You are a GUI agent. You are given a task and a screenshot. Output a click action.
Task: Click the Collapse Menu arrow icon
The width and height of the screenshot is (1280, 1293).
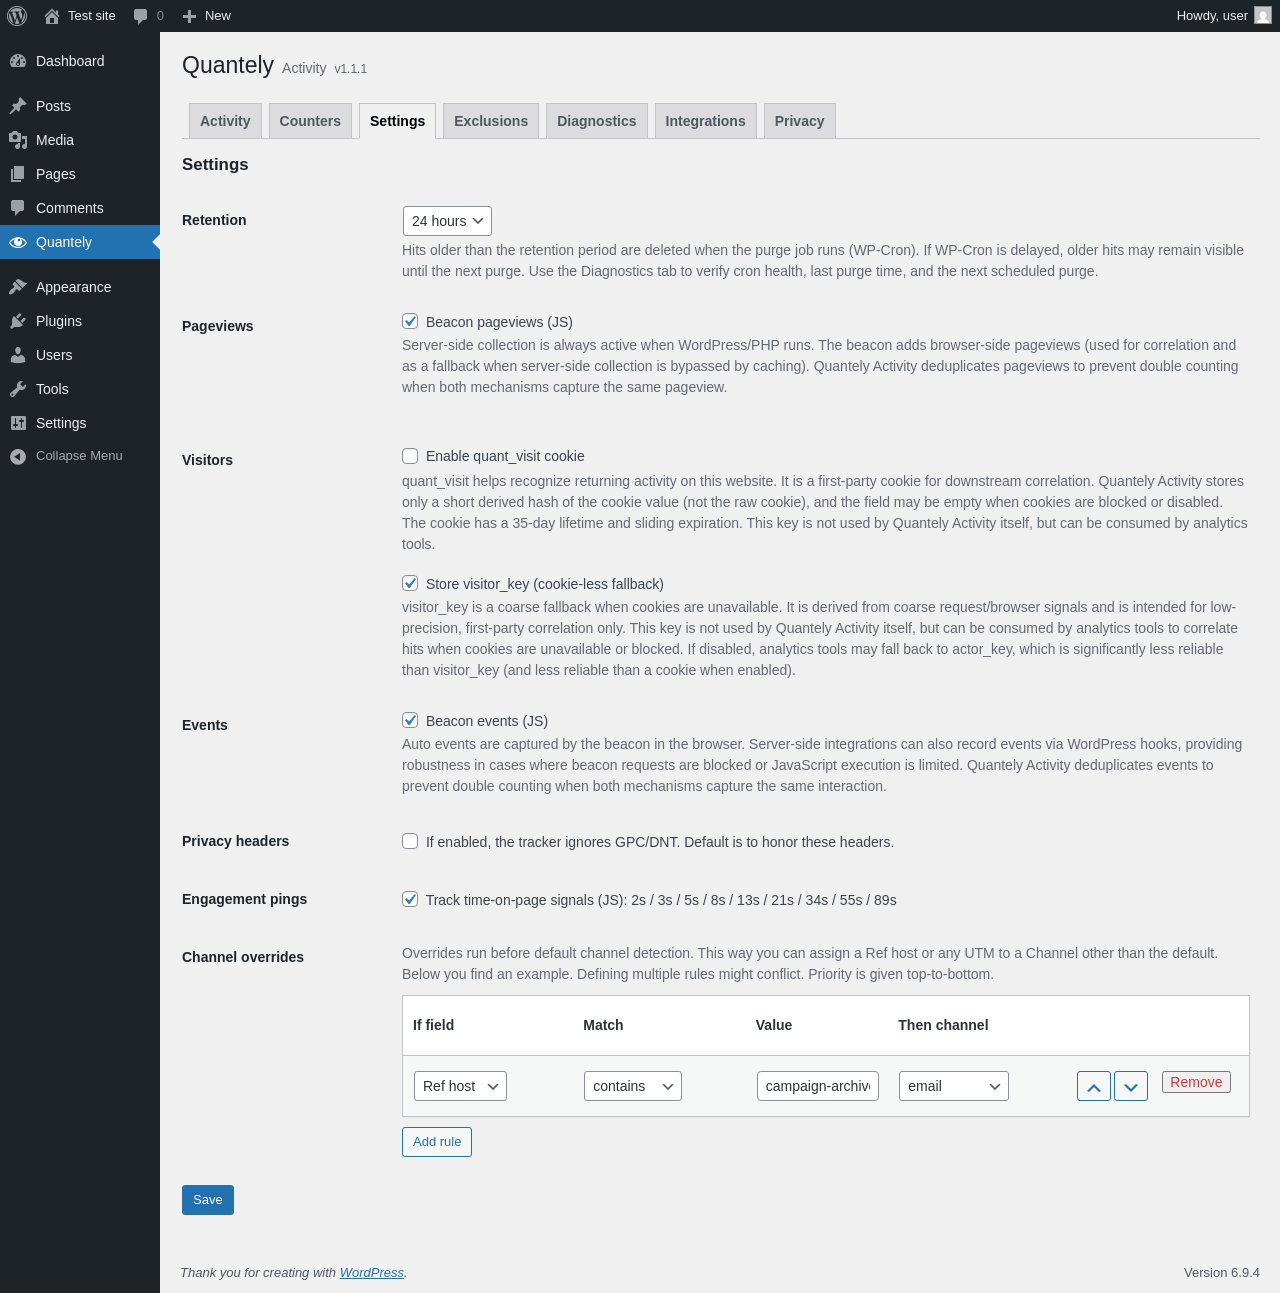pos(18,456)
